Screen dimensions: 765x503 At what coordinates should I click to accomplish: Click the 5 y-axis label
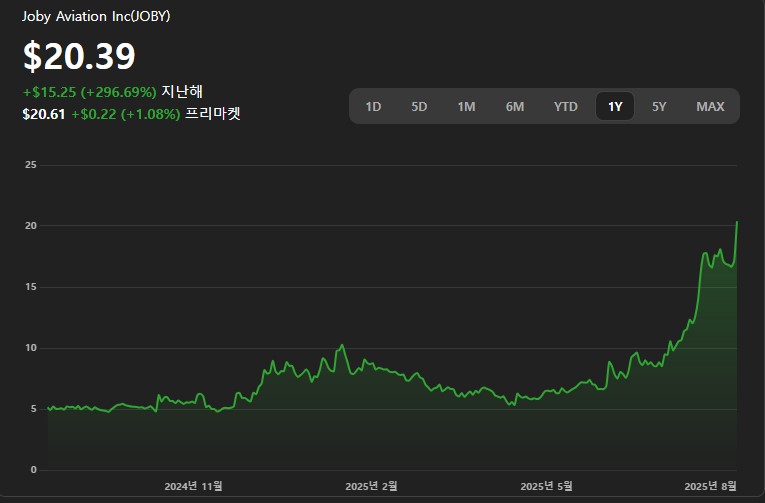34,409
